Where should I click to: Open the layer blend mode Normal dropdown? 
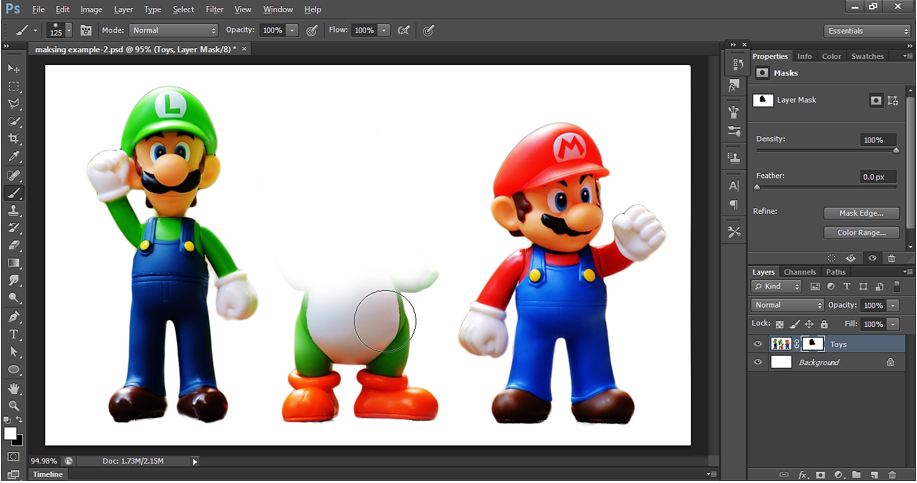point(787,305)
